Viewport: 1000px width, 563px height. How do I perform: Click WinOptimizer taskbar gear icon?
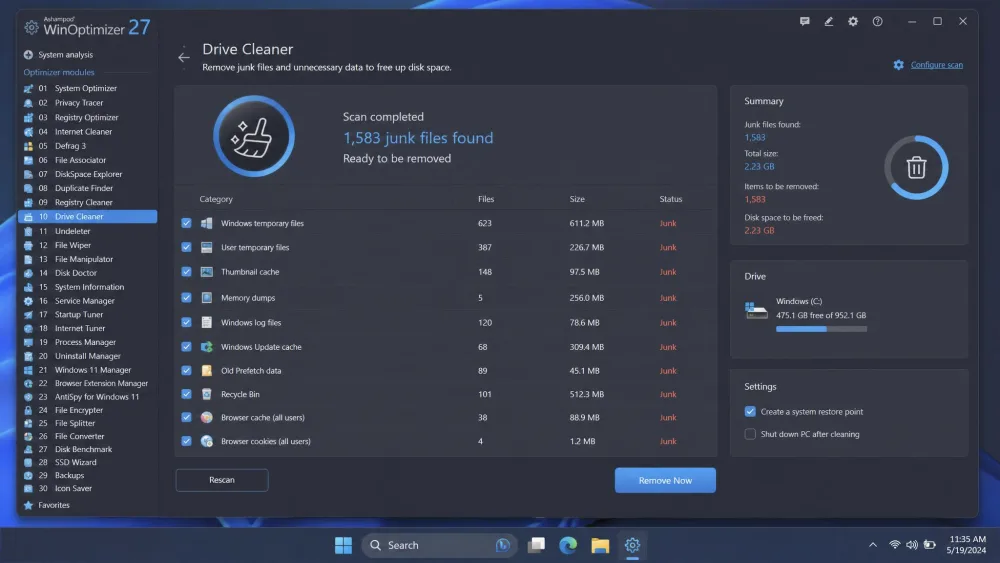coord(632,545)
